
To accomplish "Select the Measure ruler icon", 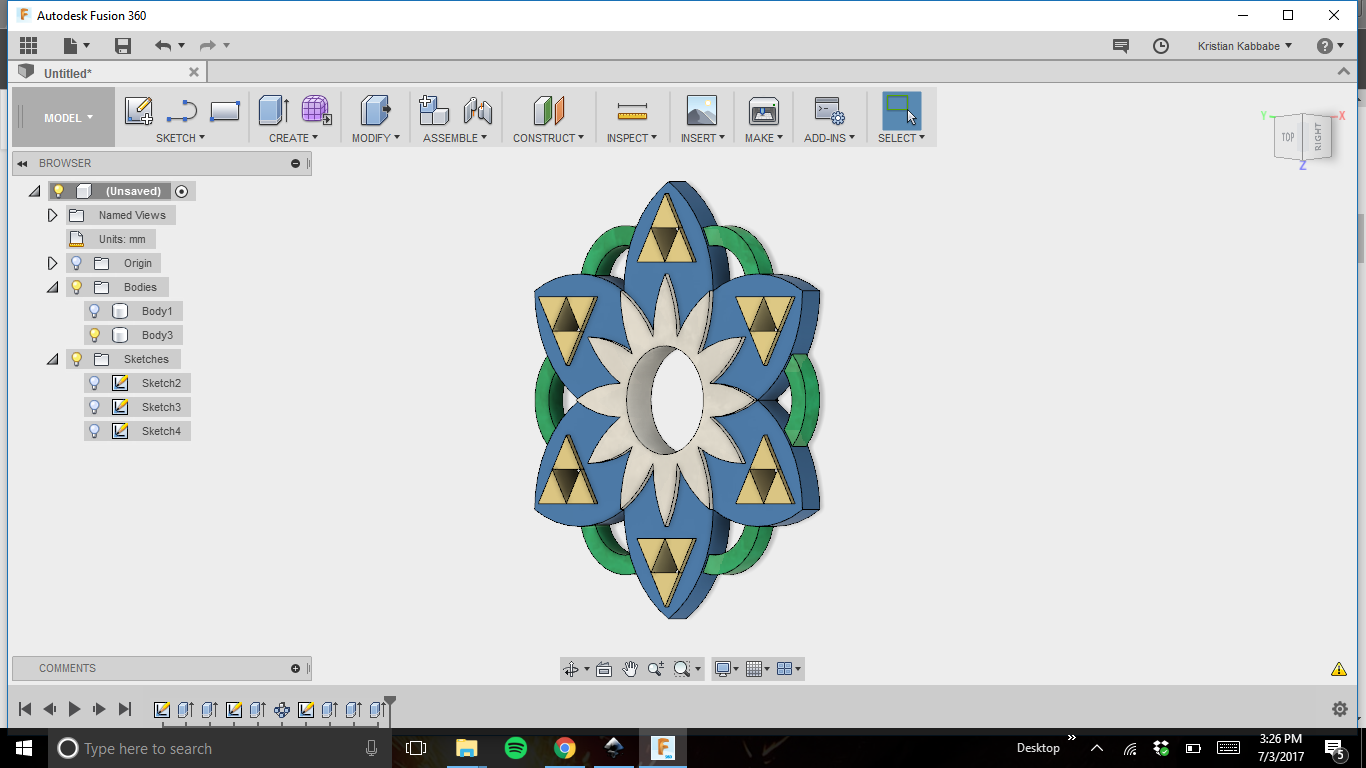I will (632, 110).
